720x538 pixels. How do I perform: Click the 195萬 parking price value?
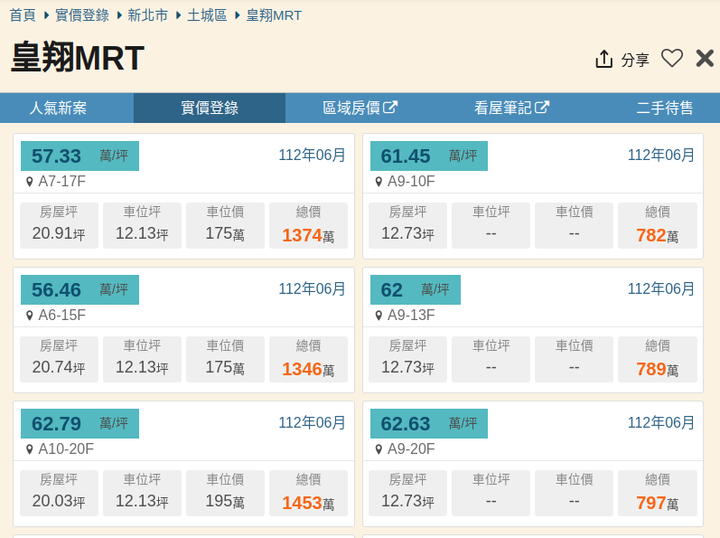pos(225,501)
